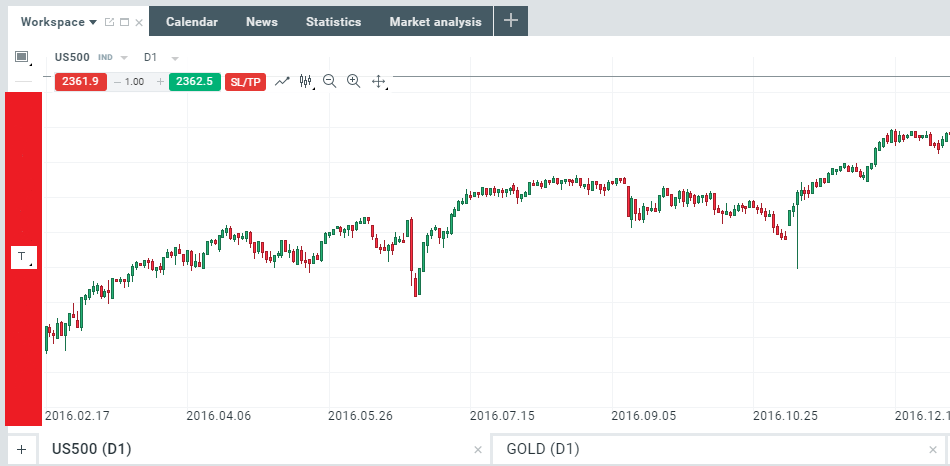Open the US500 instrument dropdown
950x466 pixels.
tap(124, 58)
